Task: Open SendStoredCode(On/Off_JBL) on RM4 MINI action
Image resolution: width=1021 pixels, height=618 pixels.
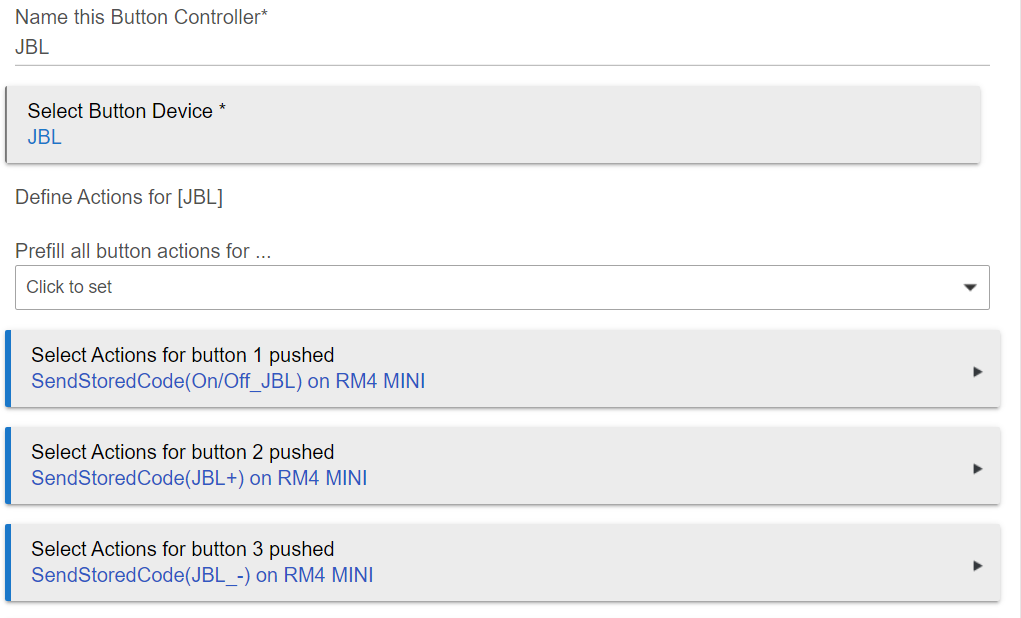Action: [x=228, y=381]
